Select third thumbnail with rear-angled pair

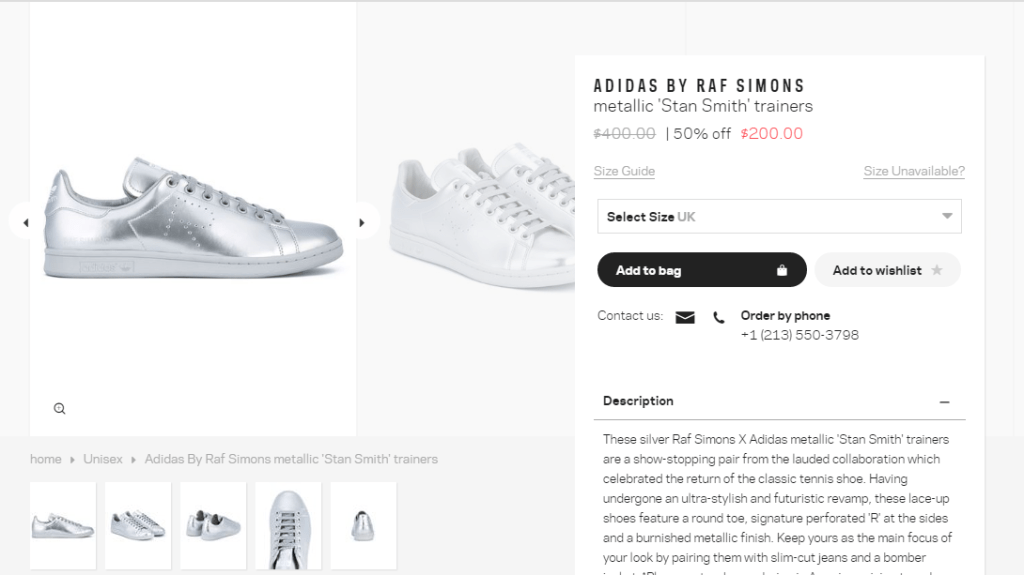[213, 525]
